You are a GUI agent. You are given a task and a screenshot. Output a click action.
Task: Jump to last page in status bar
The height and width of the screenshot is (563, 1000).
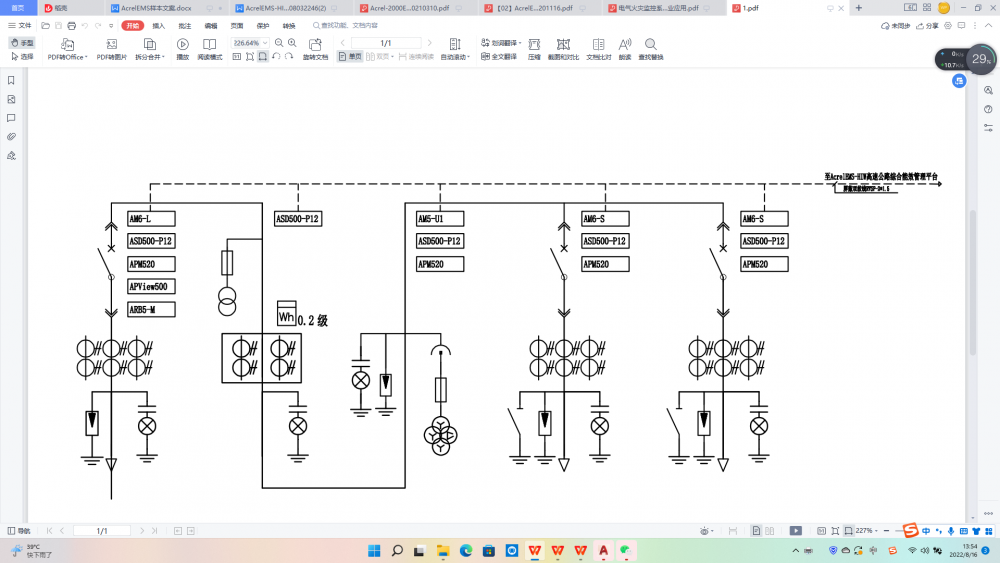click(x=154, y=530)
